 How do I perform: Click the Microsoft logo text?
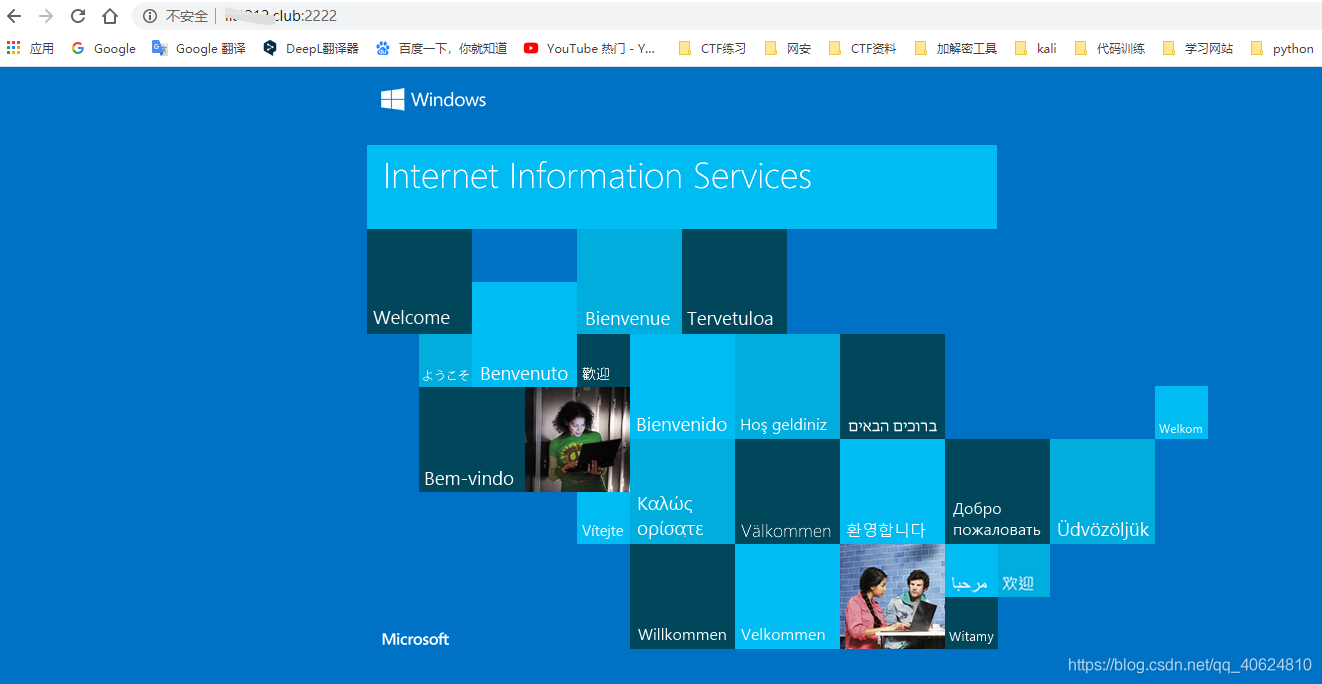coord(415,639)
